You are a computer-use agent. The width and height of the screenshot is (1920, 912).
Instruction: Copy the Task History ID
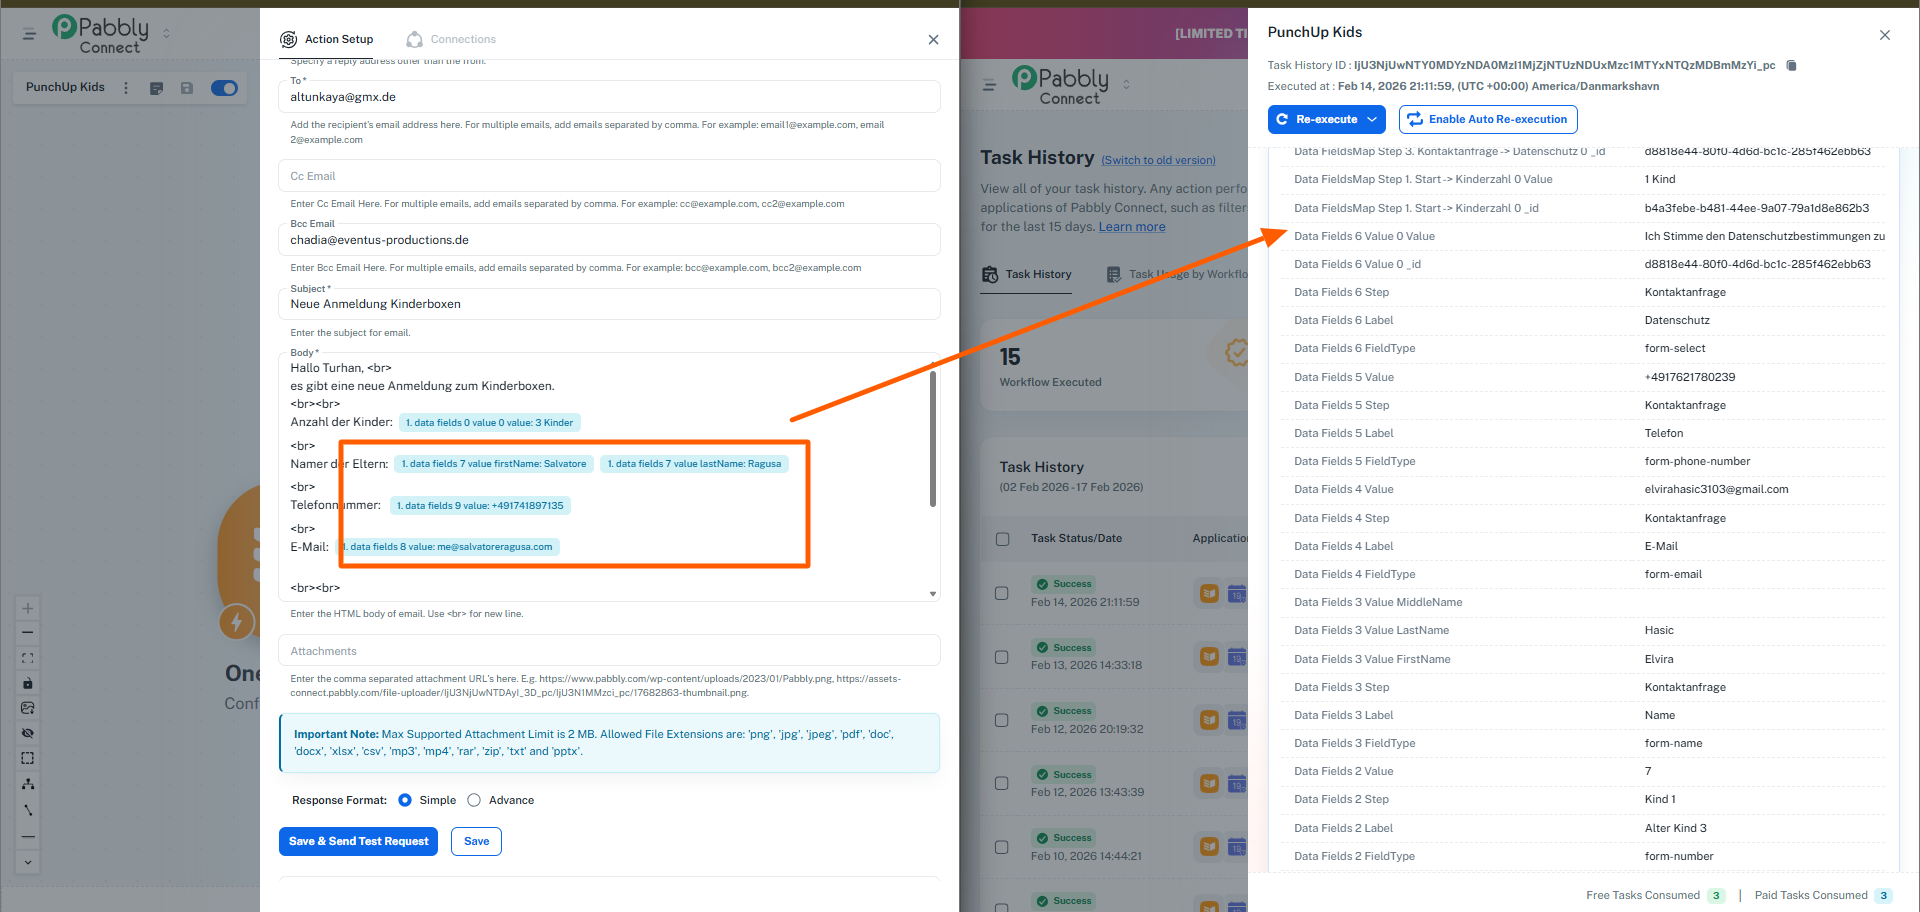(x=1791, y=65)
